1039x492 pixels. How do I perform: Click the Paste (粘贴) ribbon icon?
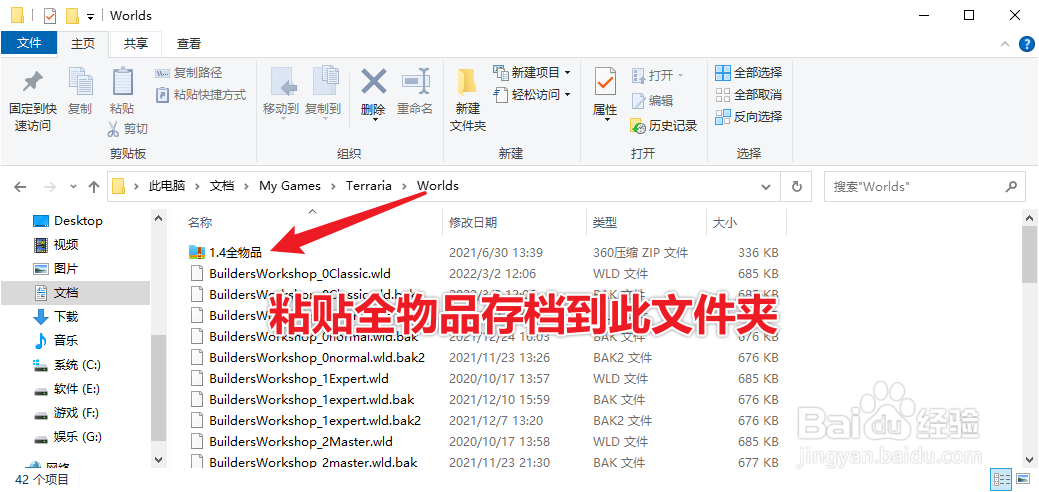click(122, 82)
